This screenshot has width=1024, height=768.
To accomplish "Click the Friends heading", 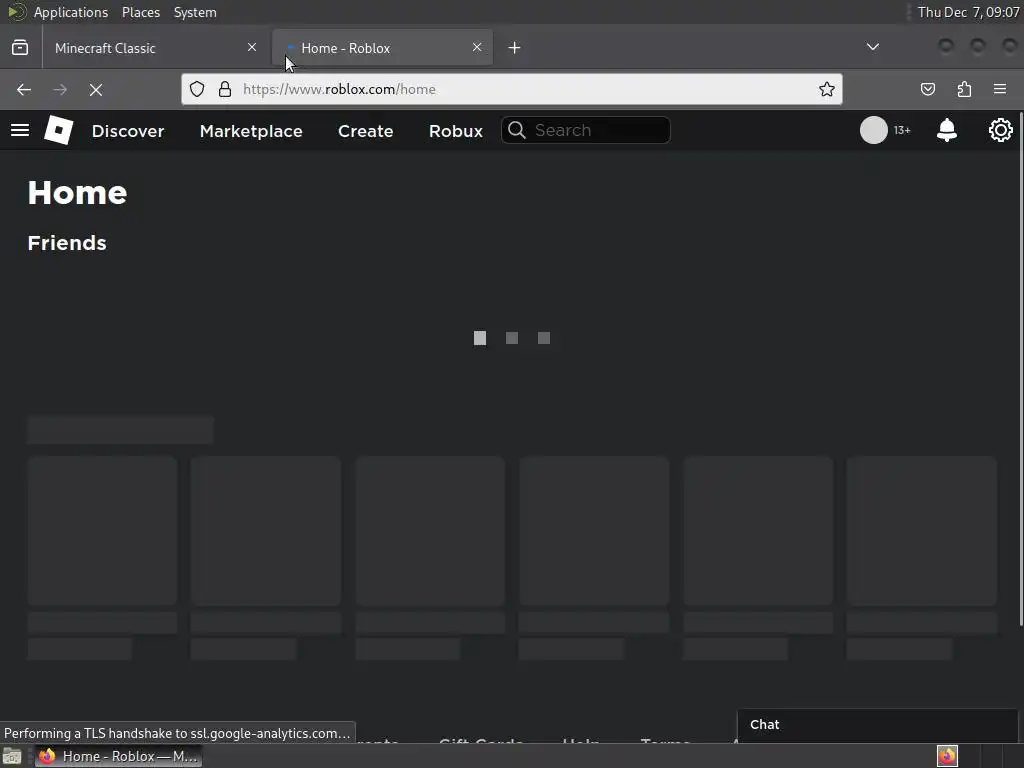I will [x=67, y=243].
